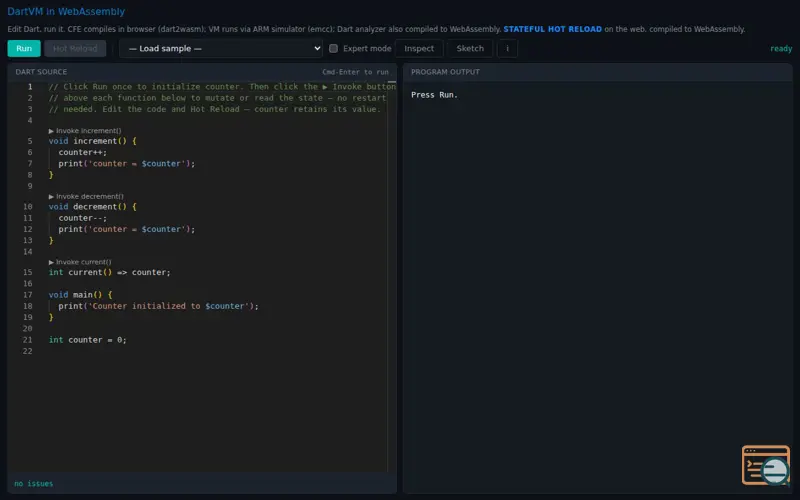Click the STATEFUL HOT RELOAD highlighted text

tap(553, 29)
